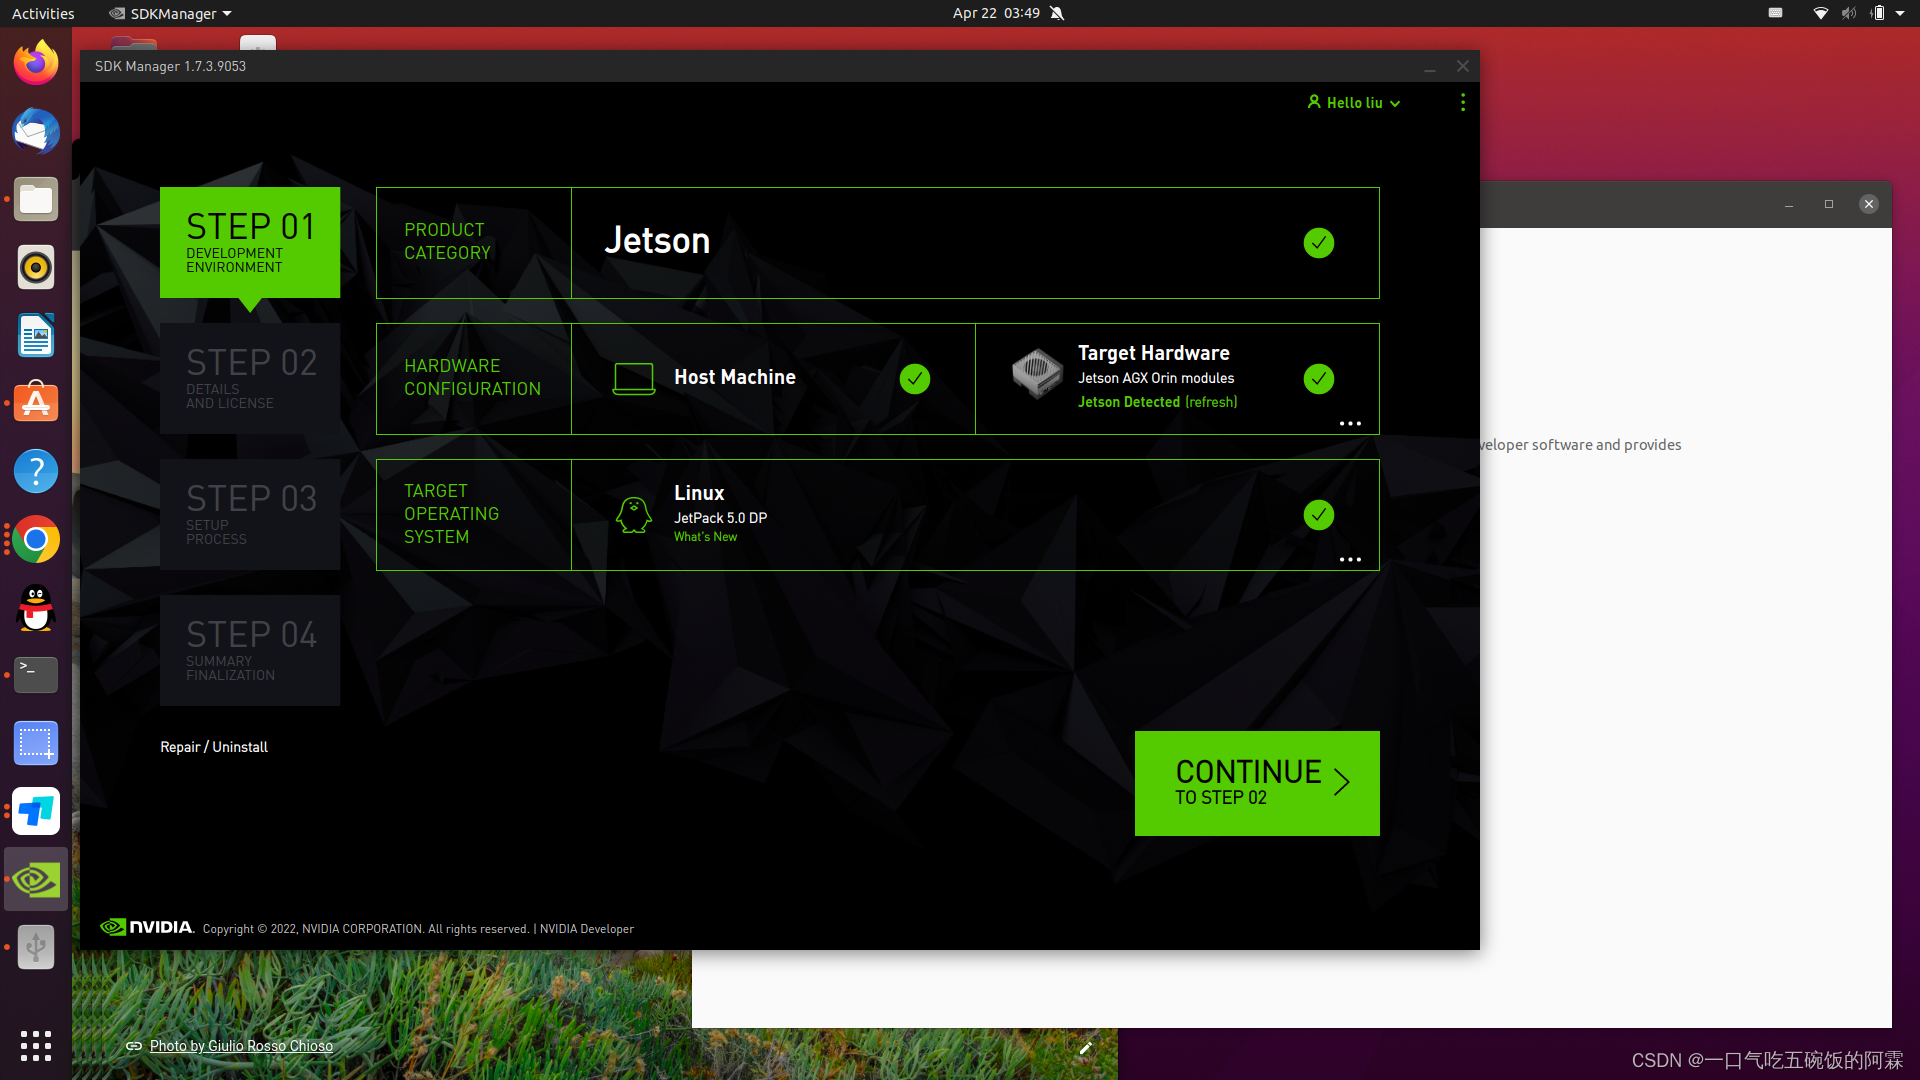Screen dimensions: 1920x1080
Task: Go to Step 03 Setup Process
Action: point(250,514)
